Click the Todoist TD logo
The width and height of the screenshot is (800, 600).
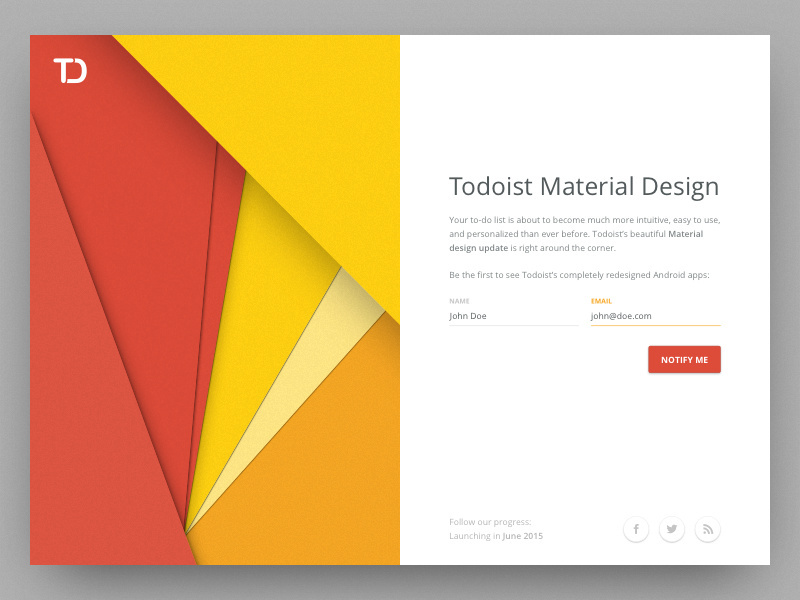70,70
